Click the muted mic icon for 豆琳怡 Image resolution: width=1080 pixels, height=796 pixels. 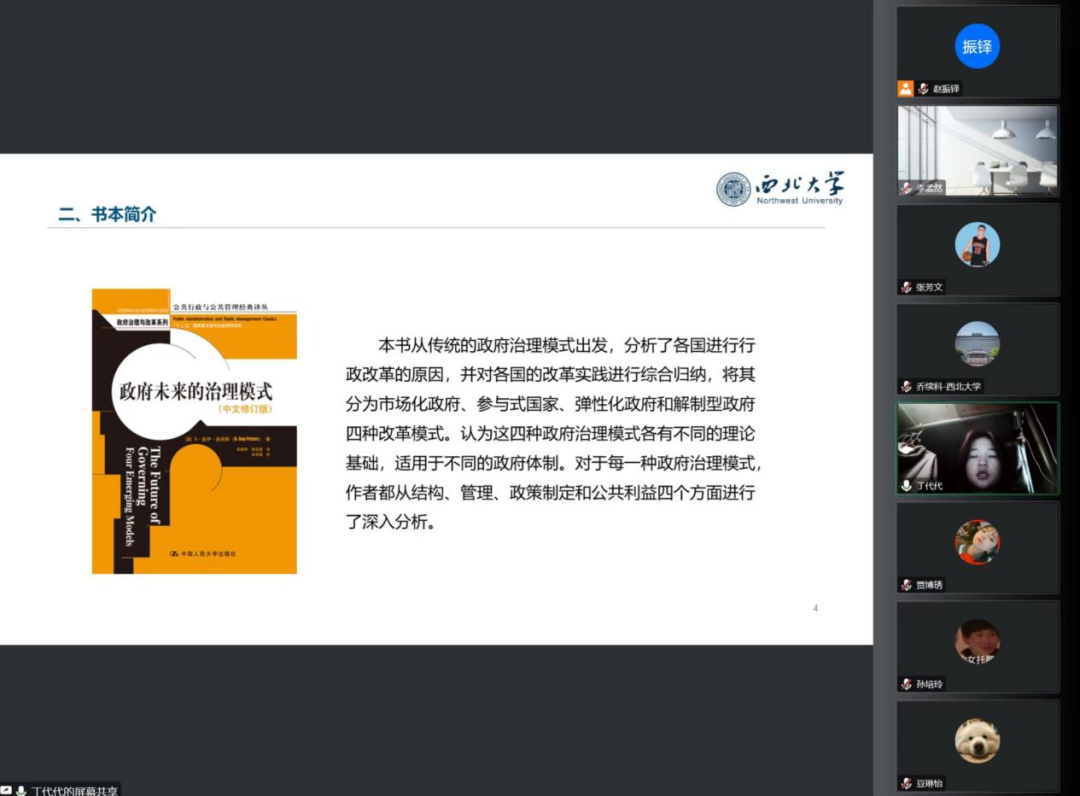click(x=906, y=783)
